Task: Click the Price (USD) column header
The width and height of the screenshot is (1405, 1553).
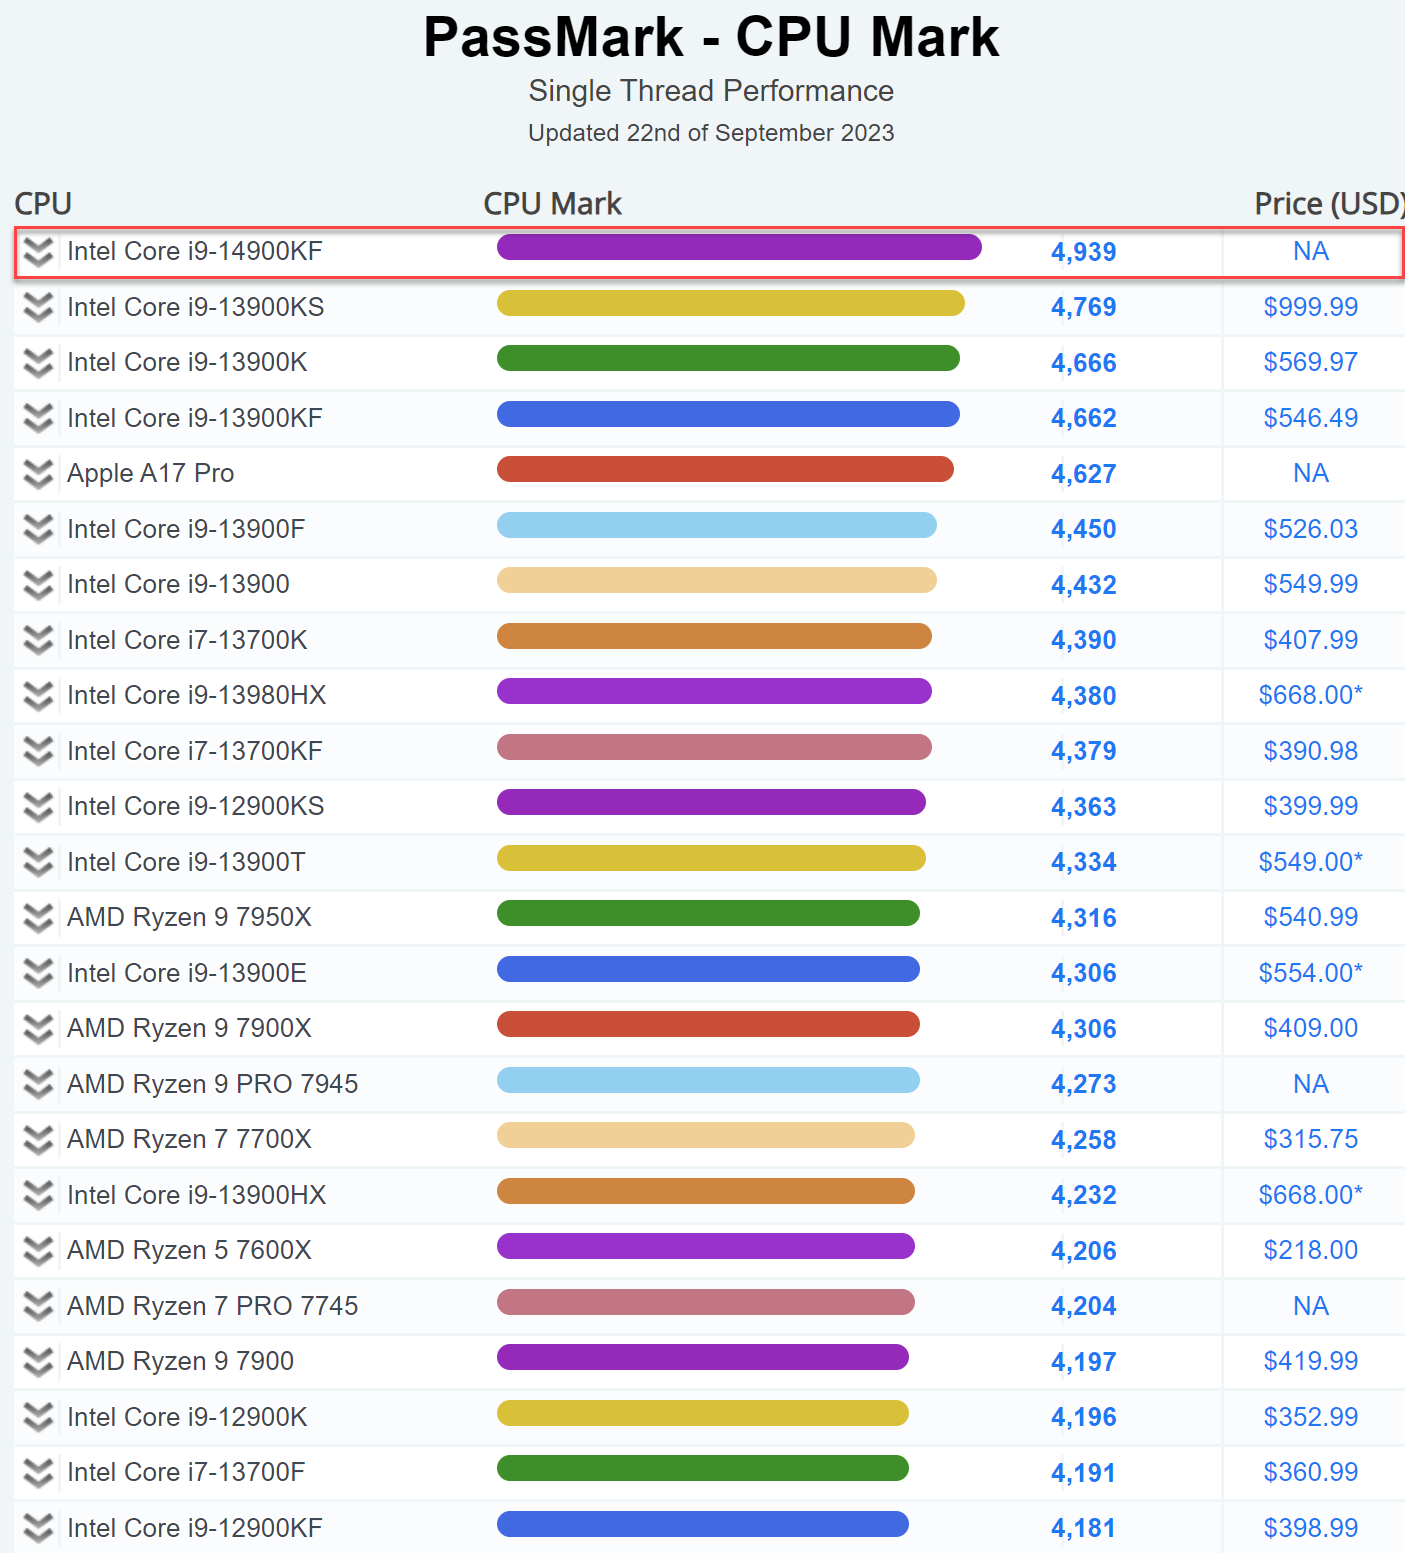Action: (1328, 204)
